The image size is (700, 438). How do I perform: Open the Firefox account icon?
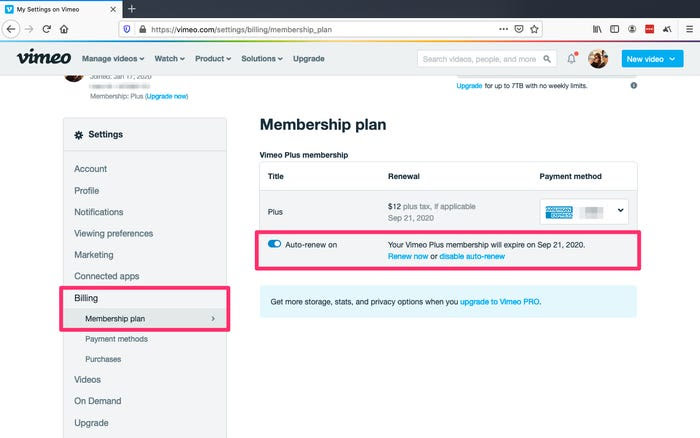coord(632,29)
